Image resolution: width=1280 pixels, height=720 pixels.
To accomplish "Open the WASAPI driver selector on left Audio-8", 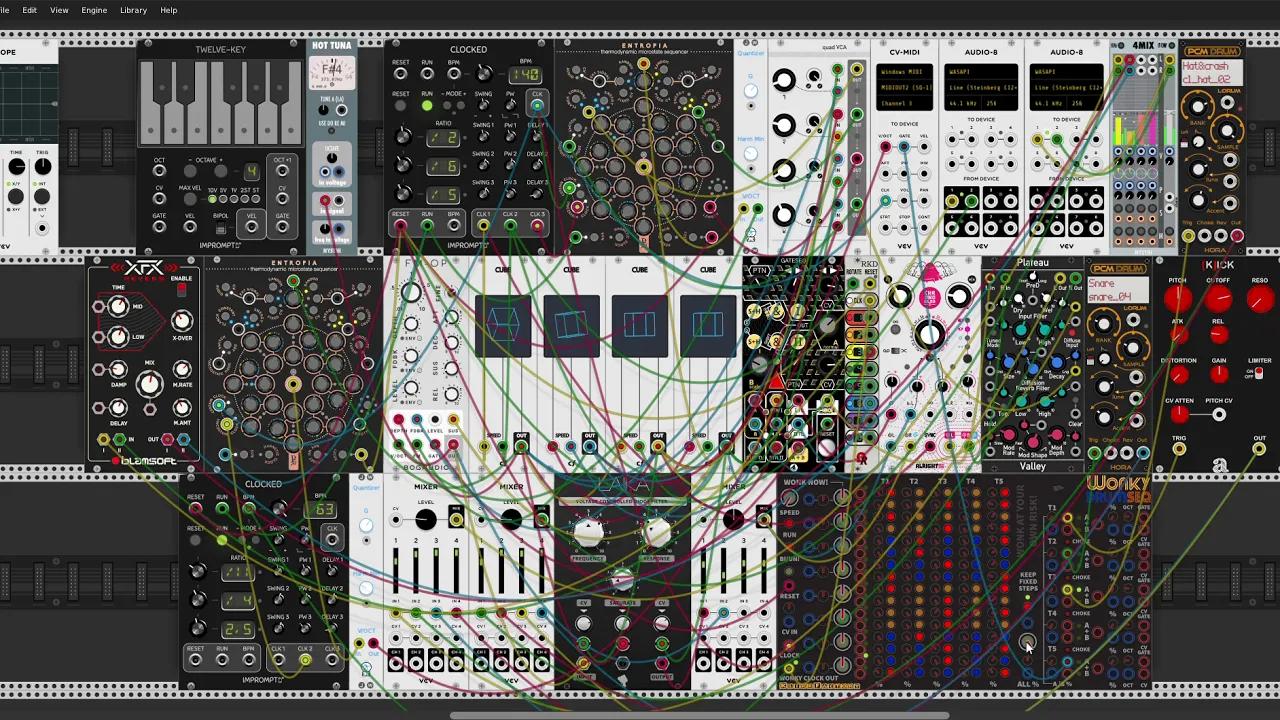I will pos(981,72).
